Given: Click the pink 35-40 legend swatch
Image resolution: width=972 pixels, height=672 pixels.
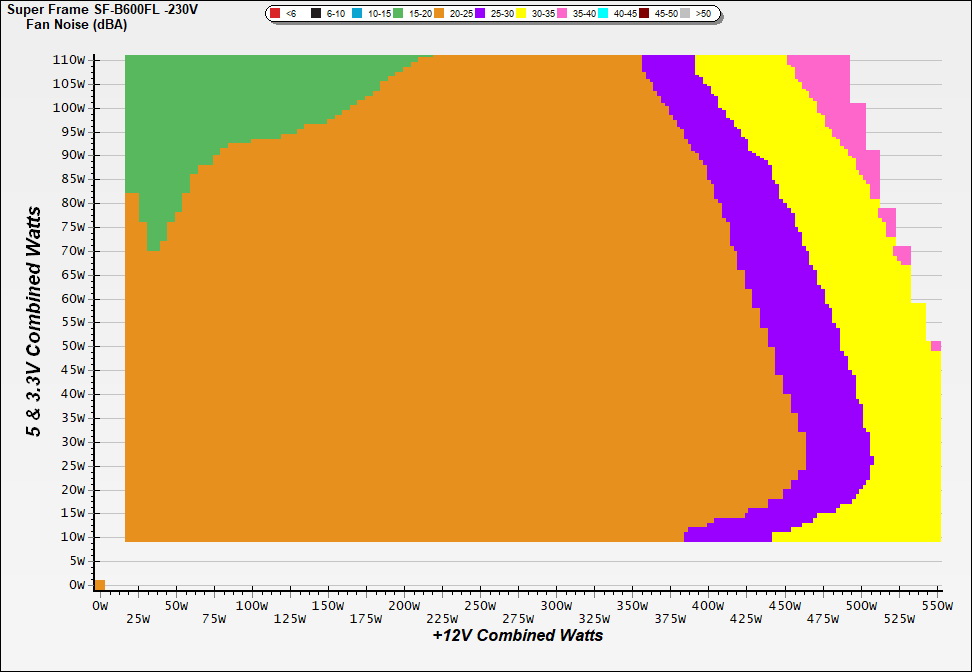Looking at the screenshot, I should pyautogui.click(x=562, y=14).
